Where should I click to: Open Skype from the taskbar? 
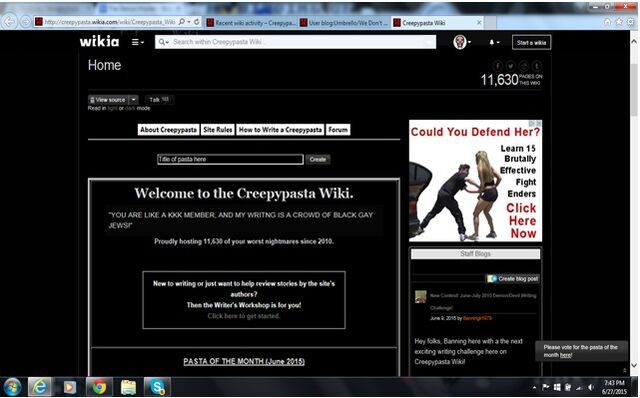[x=157, y=387]
